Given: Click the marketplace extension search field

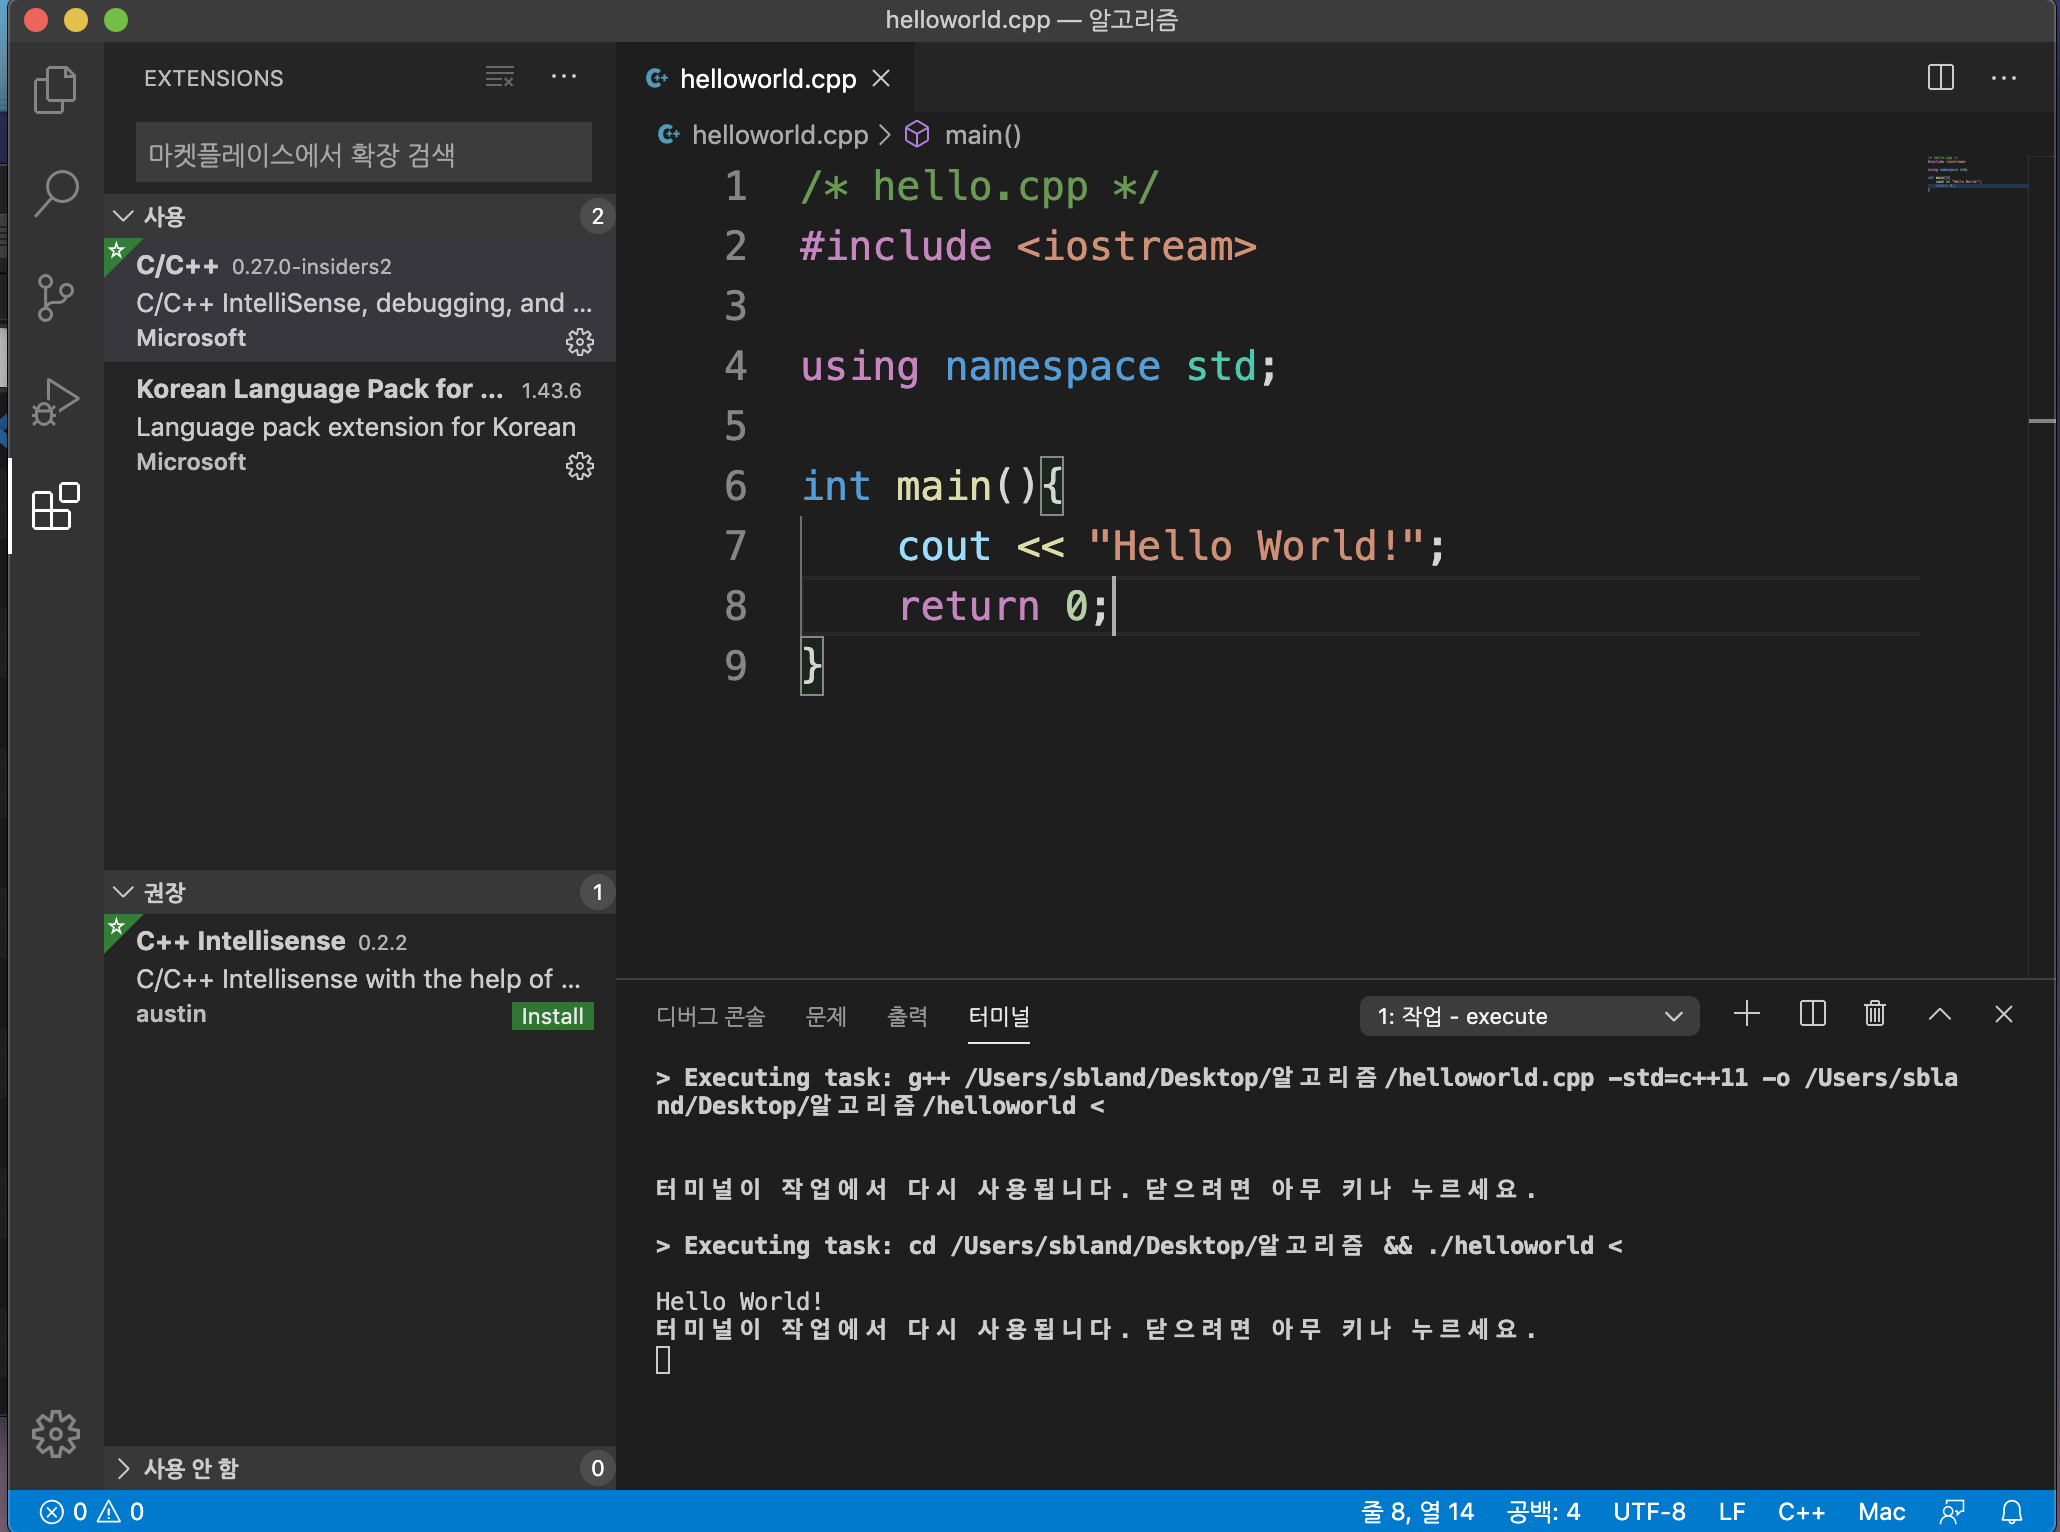Looking at the screenshot, I should point(363,154).
